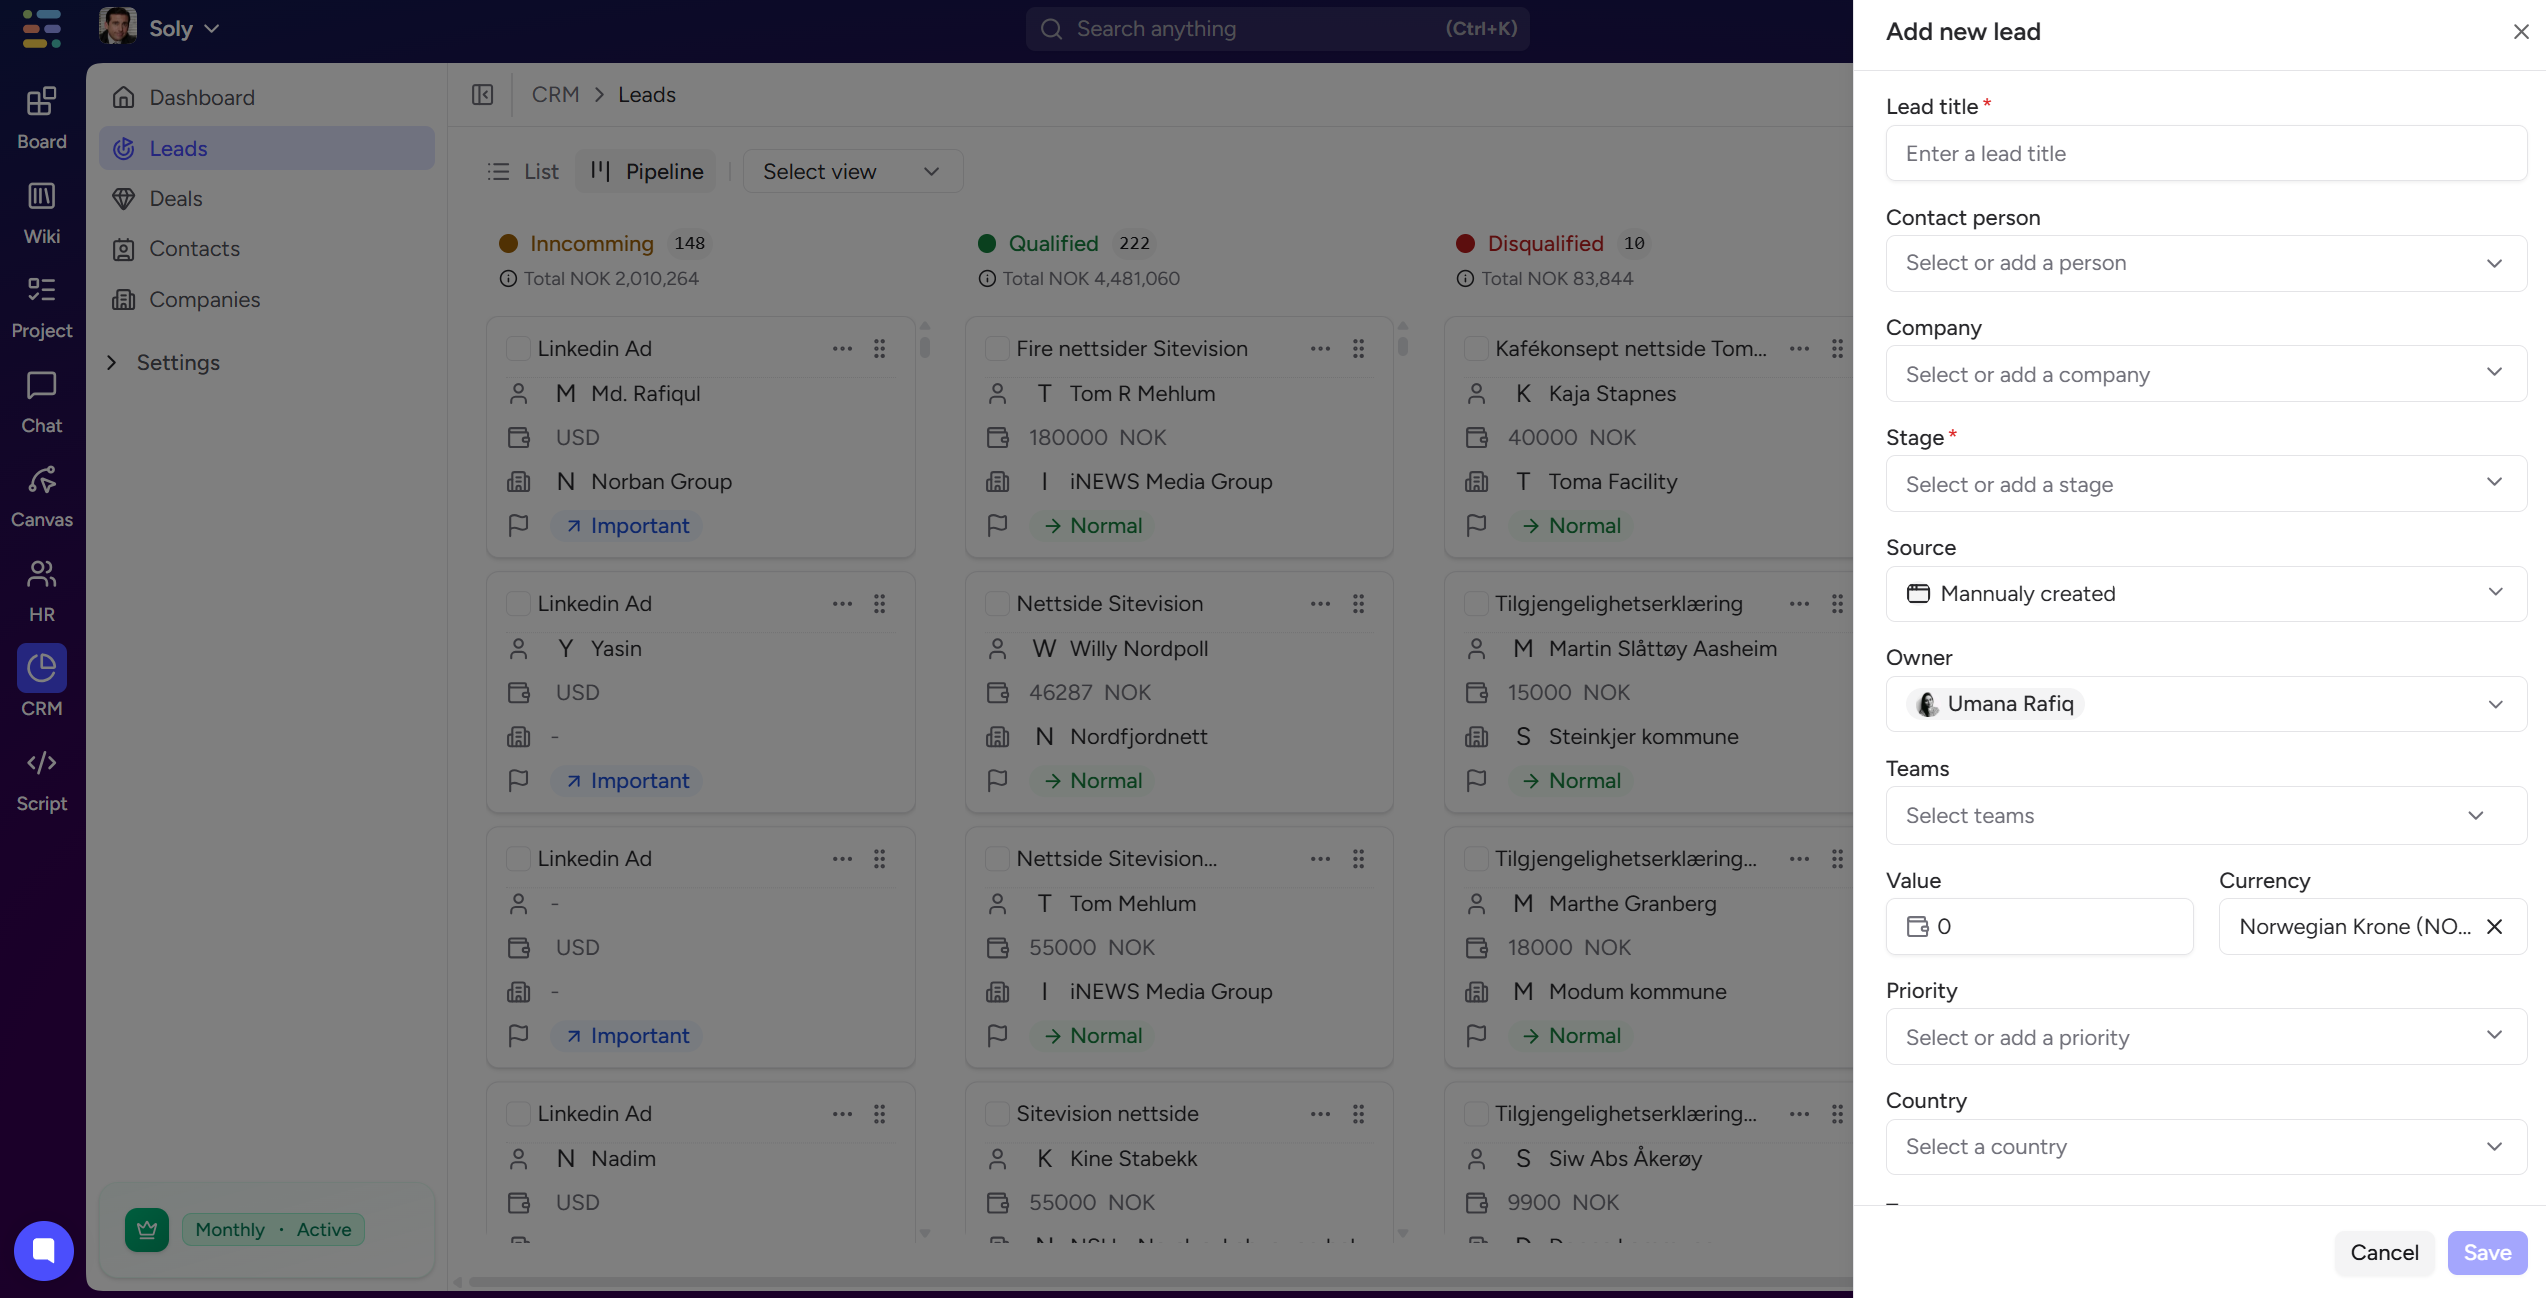This screenshot has height=1298, width=2546.
Task: Switch to the List view tab
Action: [523, 172]
